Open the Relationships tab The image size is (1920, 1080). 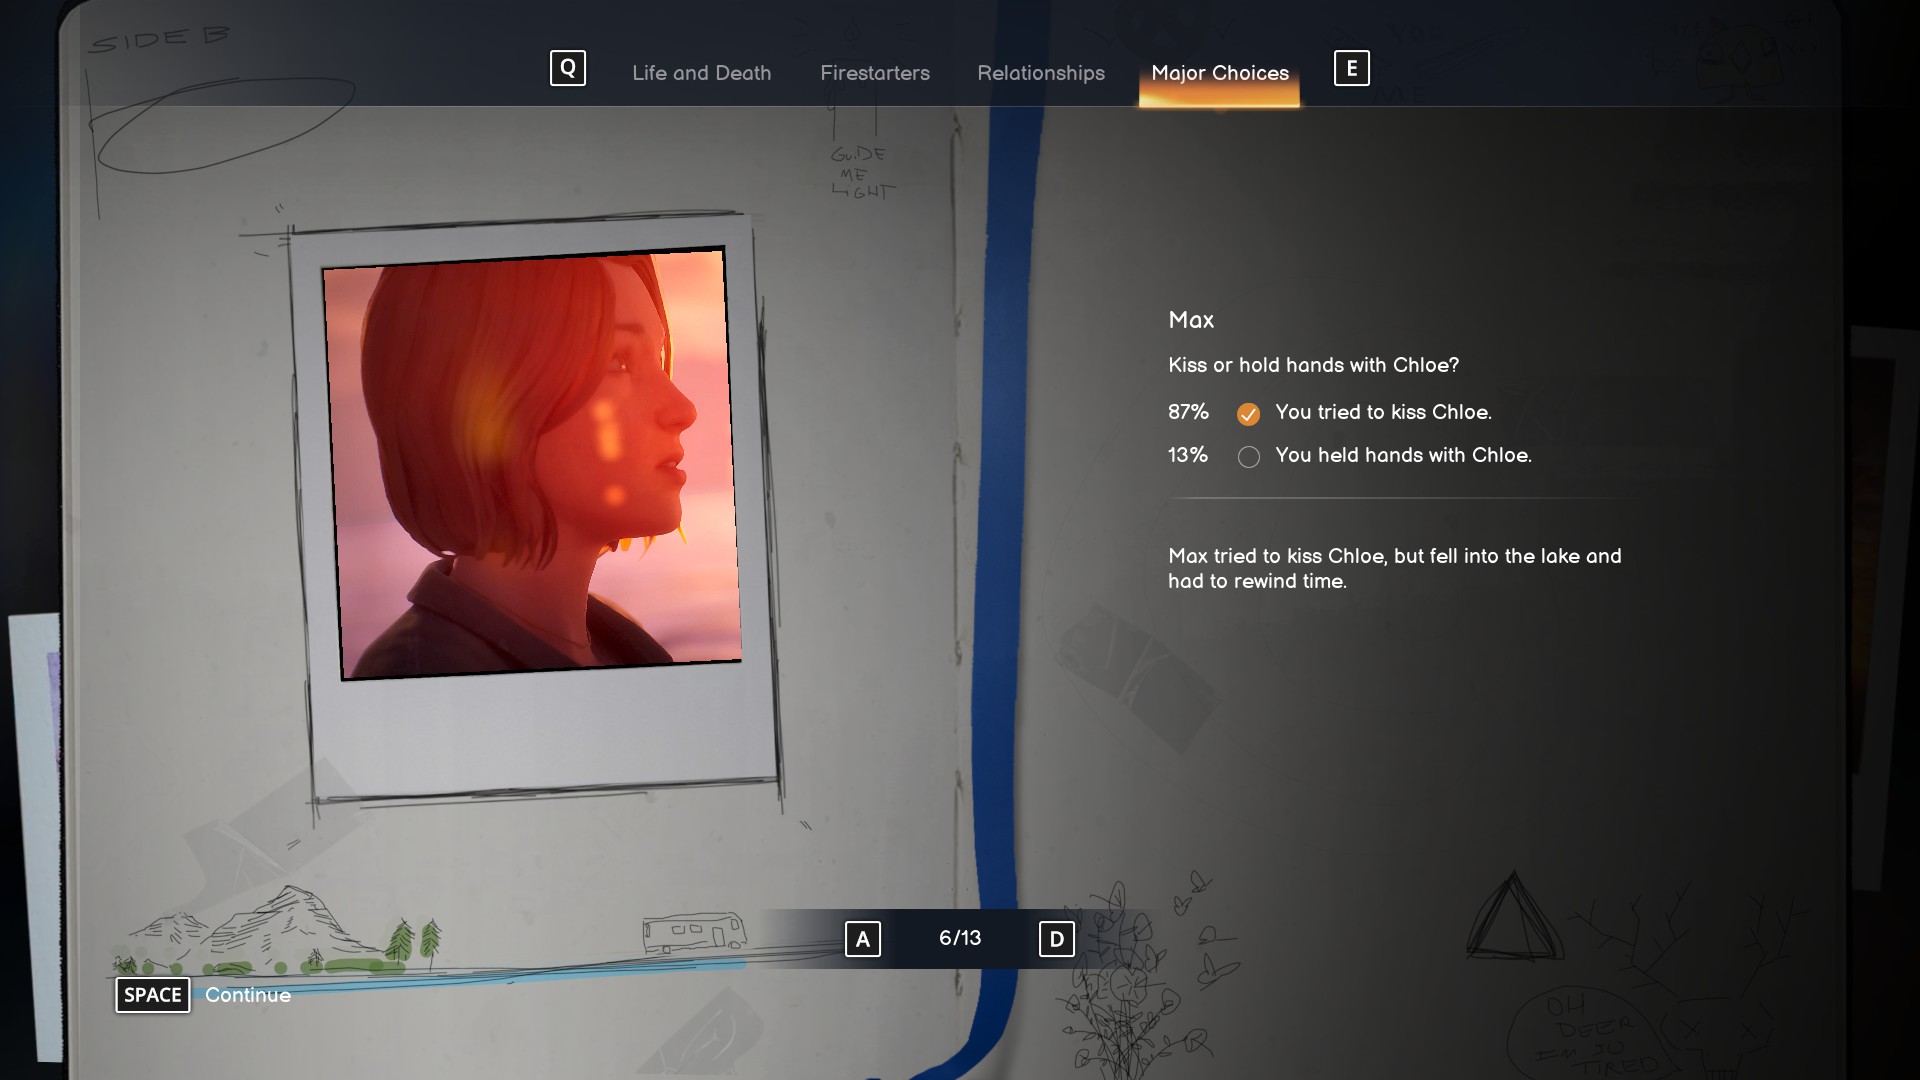[1040, 73]
